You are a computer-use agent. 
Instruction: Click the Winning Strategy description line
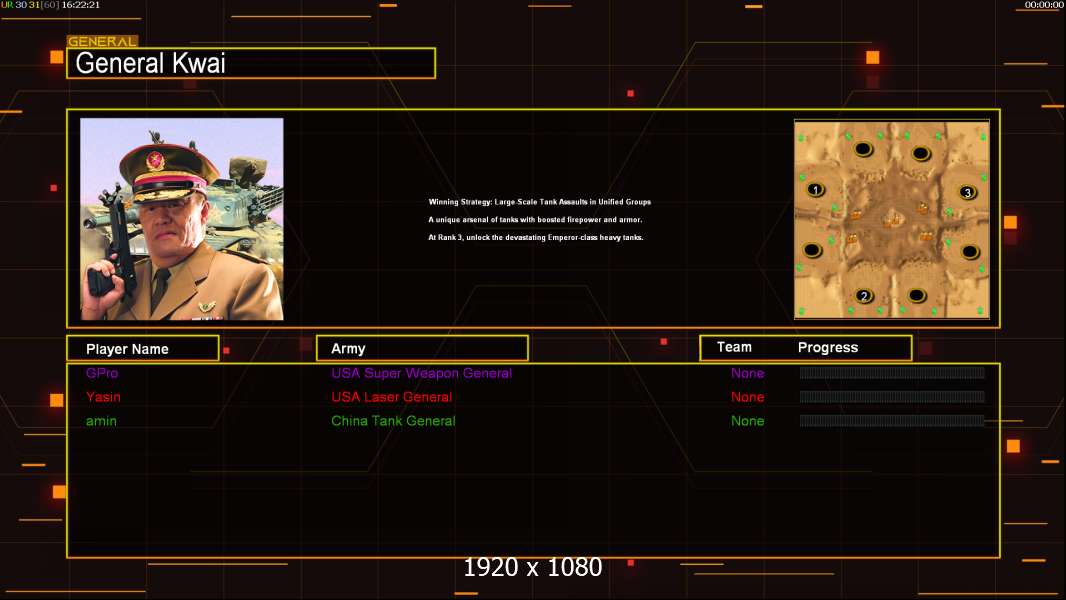click(539, 202)
